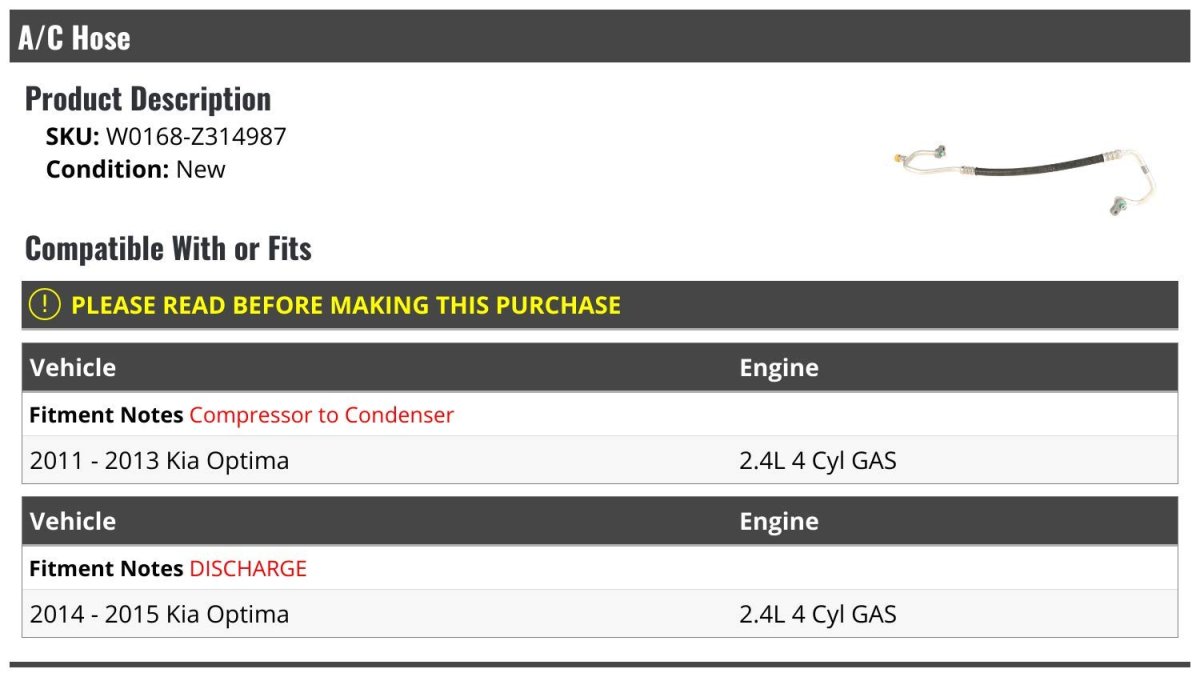The height and width of the screenshot is (677, 1200).
Task: Click the Fitment Notes label above Compressor
Action: [106, 414]
